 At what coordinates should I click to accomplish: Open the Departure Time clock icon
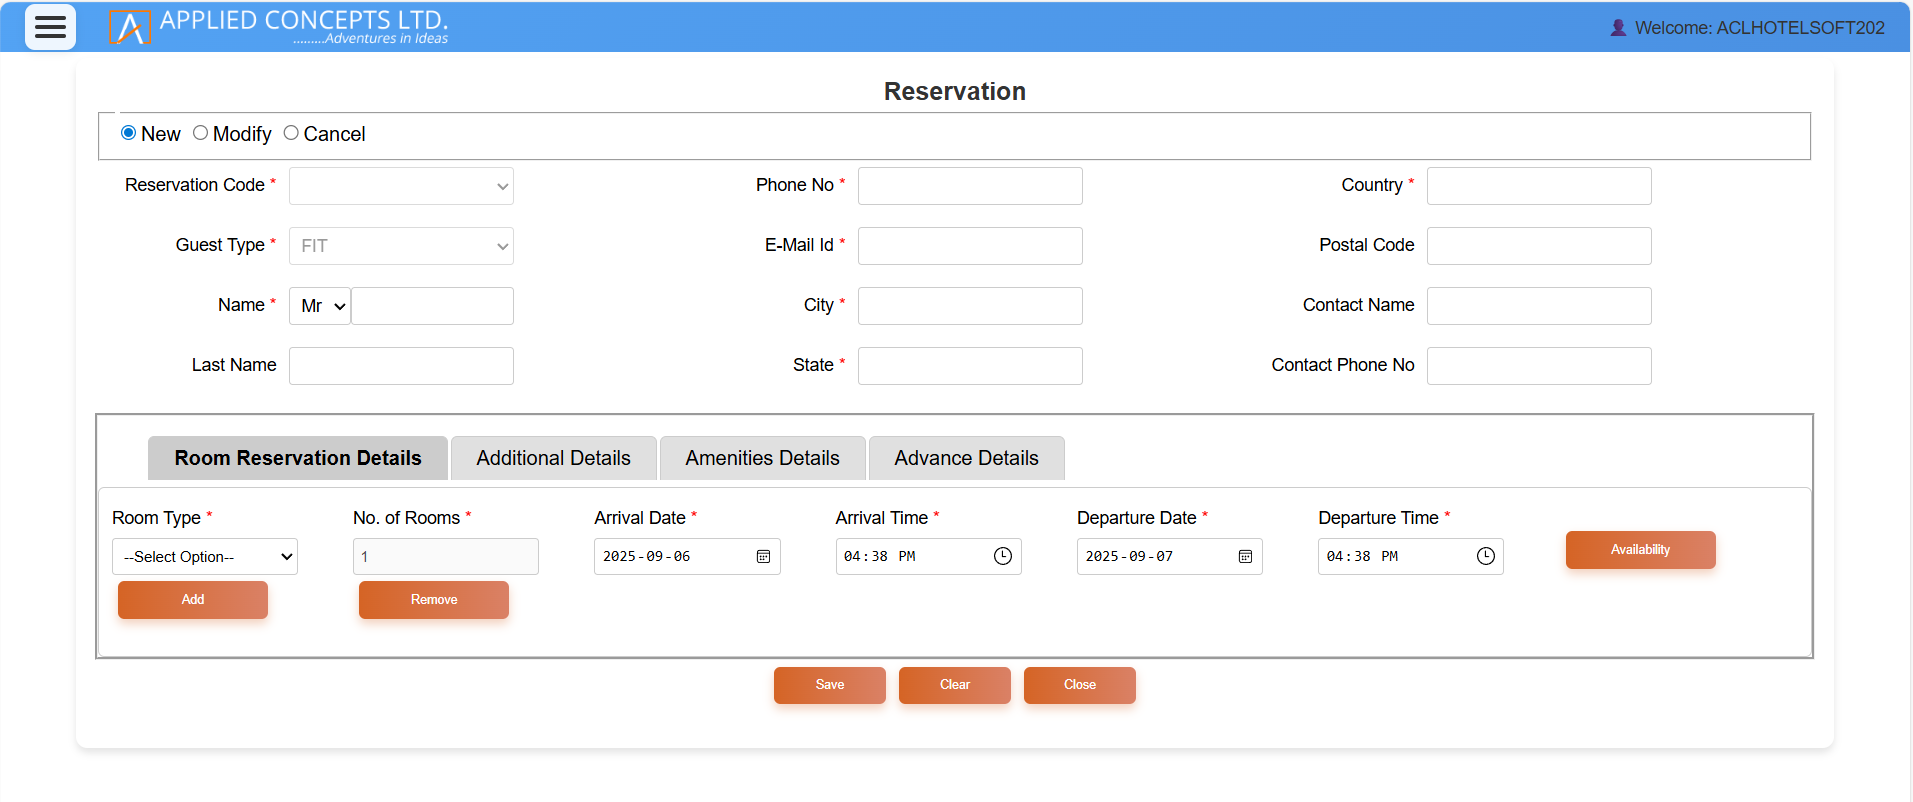coord(1486,557)
